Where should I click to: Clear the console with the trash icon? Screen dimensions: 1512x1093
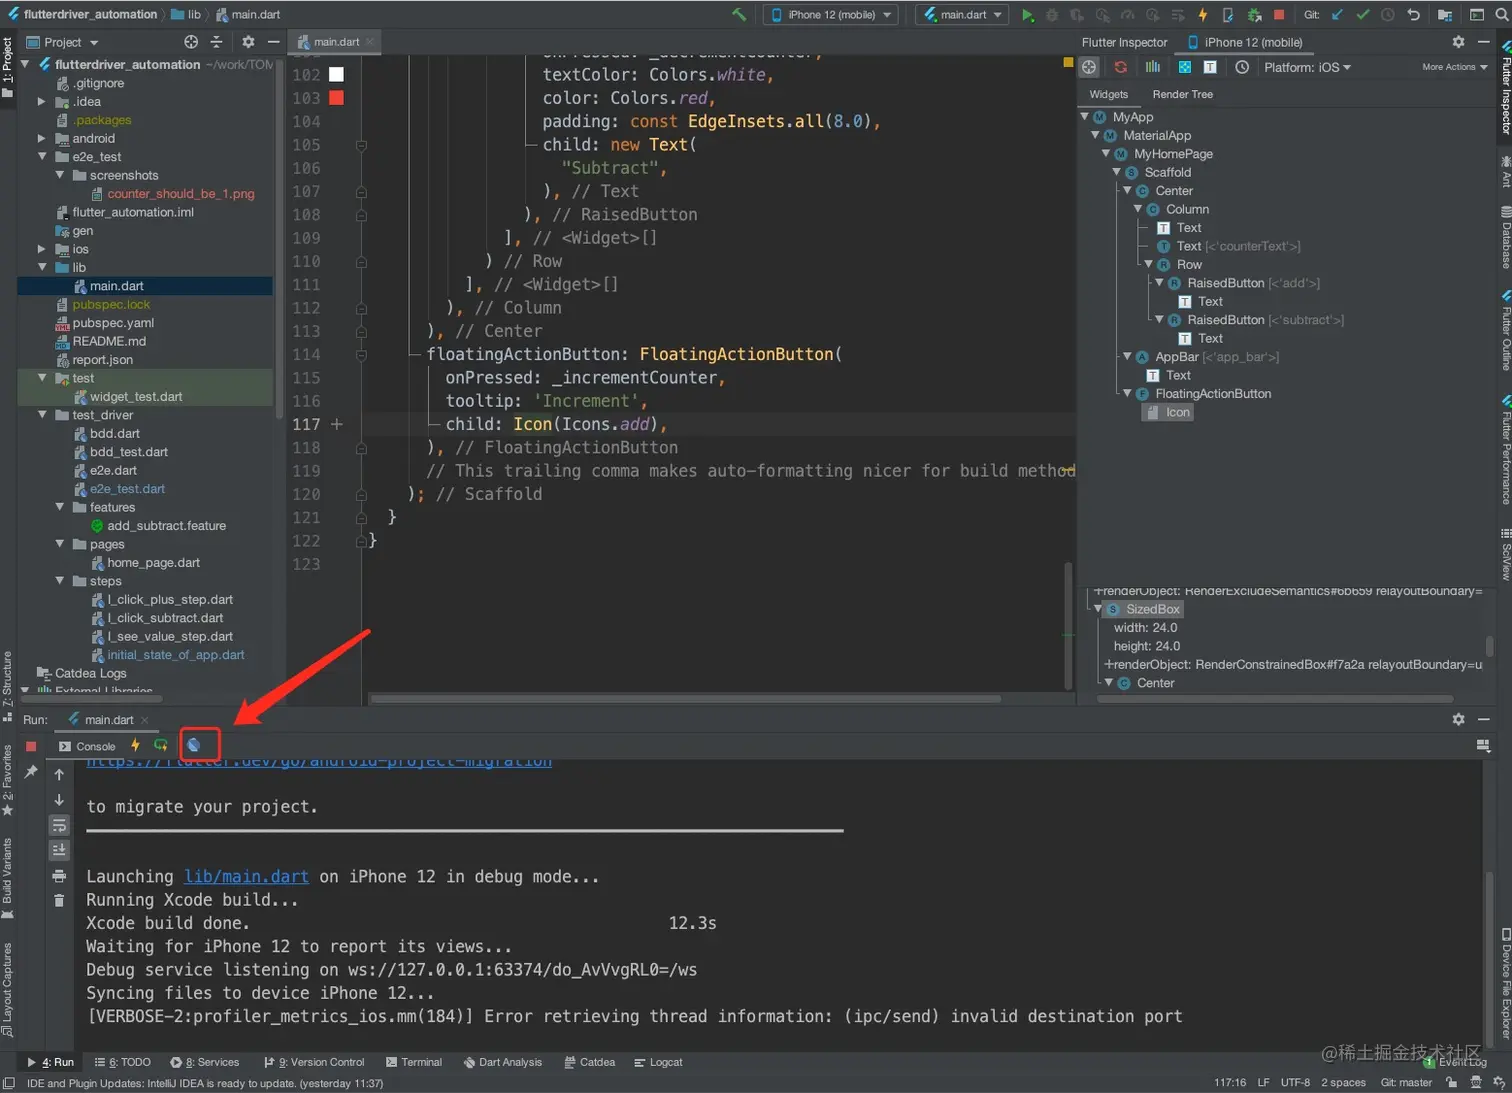click(59, 900)
